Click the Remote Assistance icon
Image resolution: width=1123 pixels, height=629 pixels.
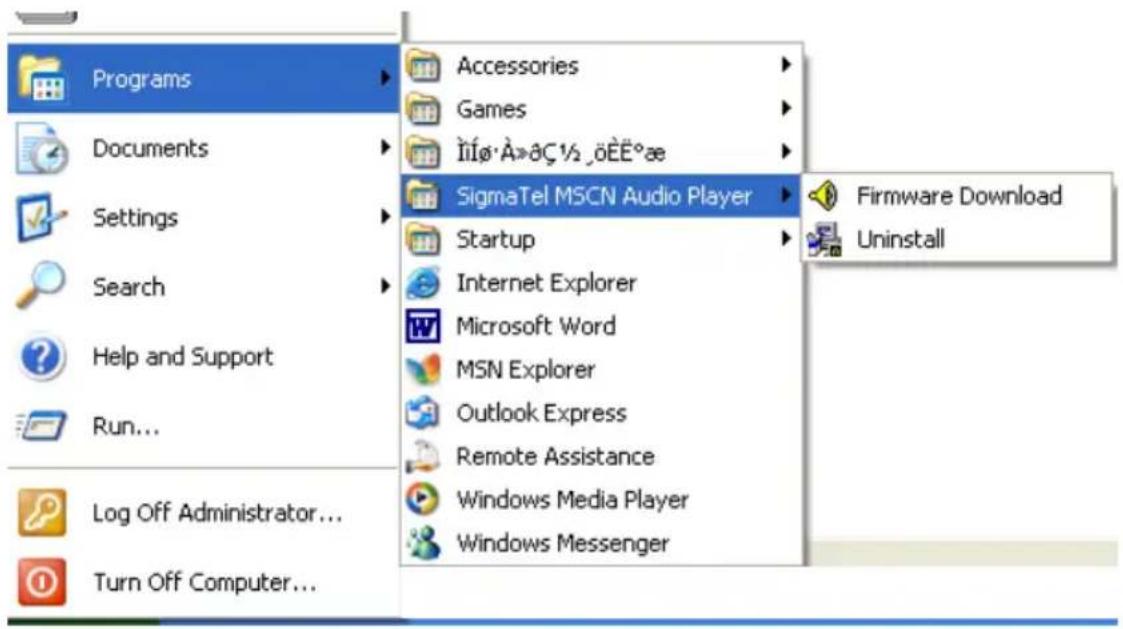(x=423, y=457)
